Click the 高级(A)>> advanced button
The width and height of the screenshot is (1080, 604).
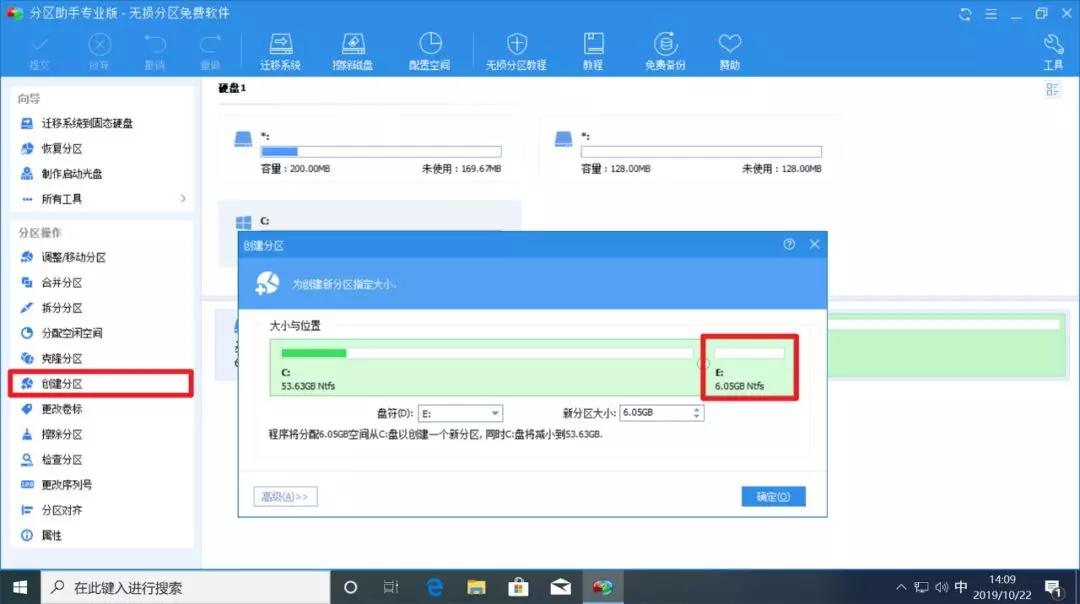[x=285, y=496]
